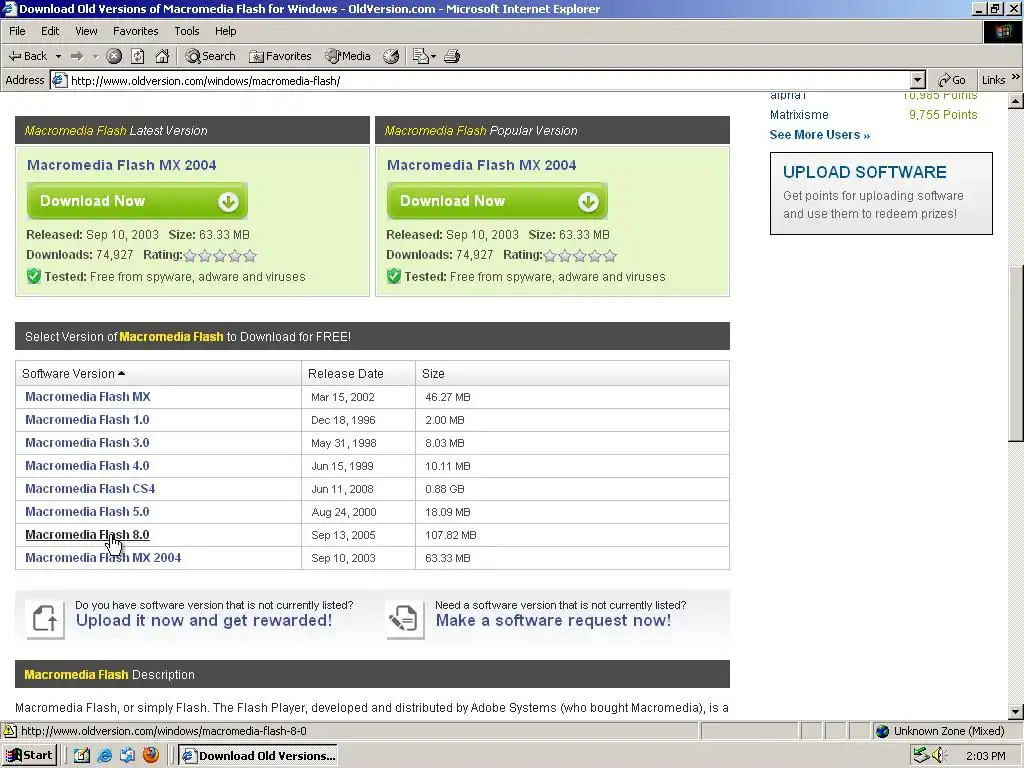Click the page scrollbar down arrow
Screen dimensions: 1024x768
1016,712
